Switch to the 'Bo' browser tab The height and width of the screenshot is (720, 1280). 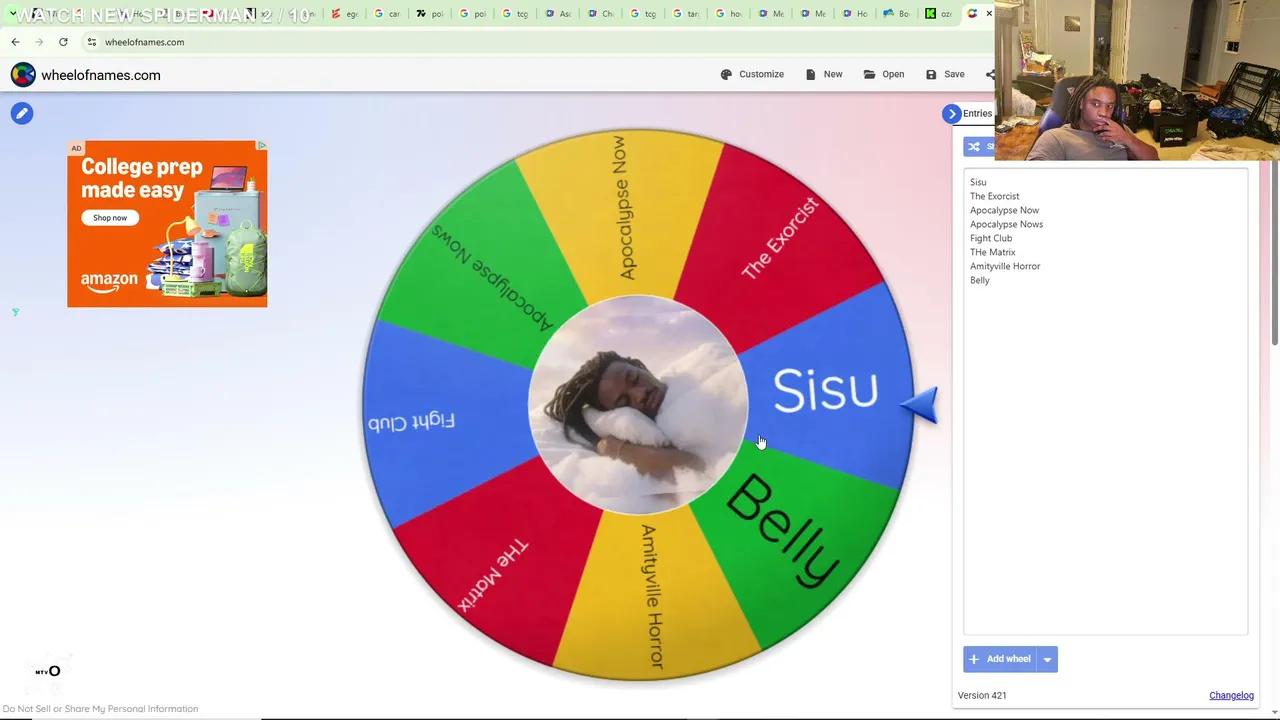(x=897, y=14)
